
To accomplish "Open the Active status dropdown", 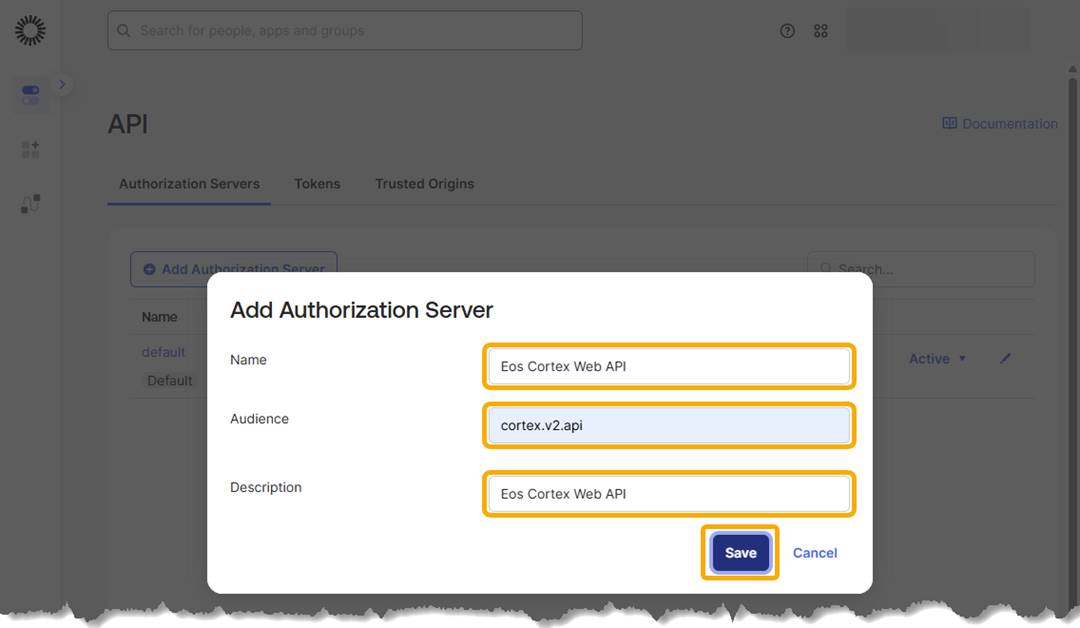I will [937, 359].
